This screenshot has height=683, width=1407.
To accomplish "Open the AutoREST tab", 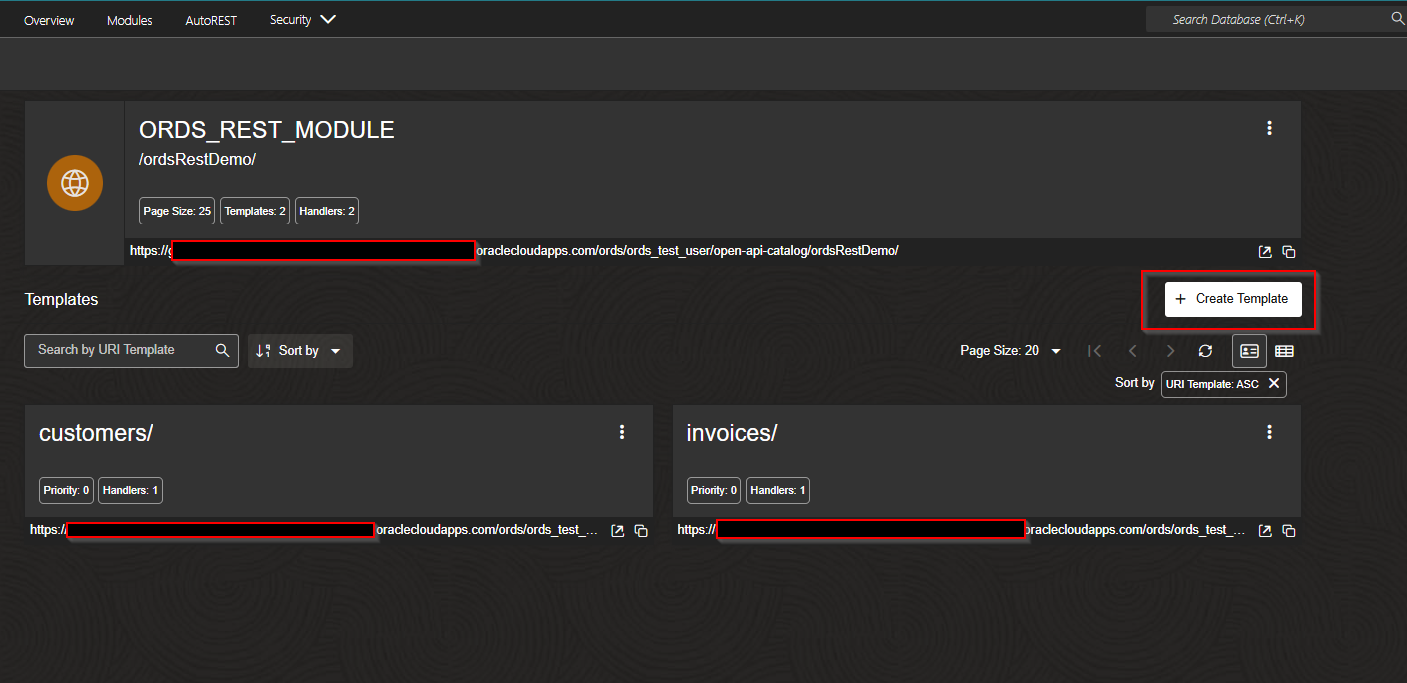I will (211, 18).
